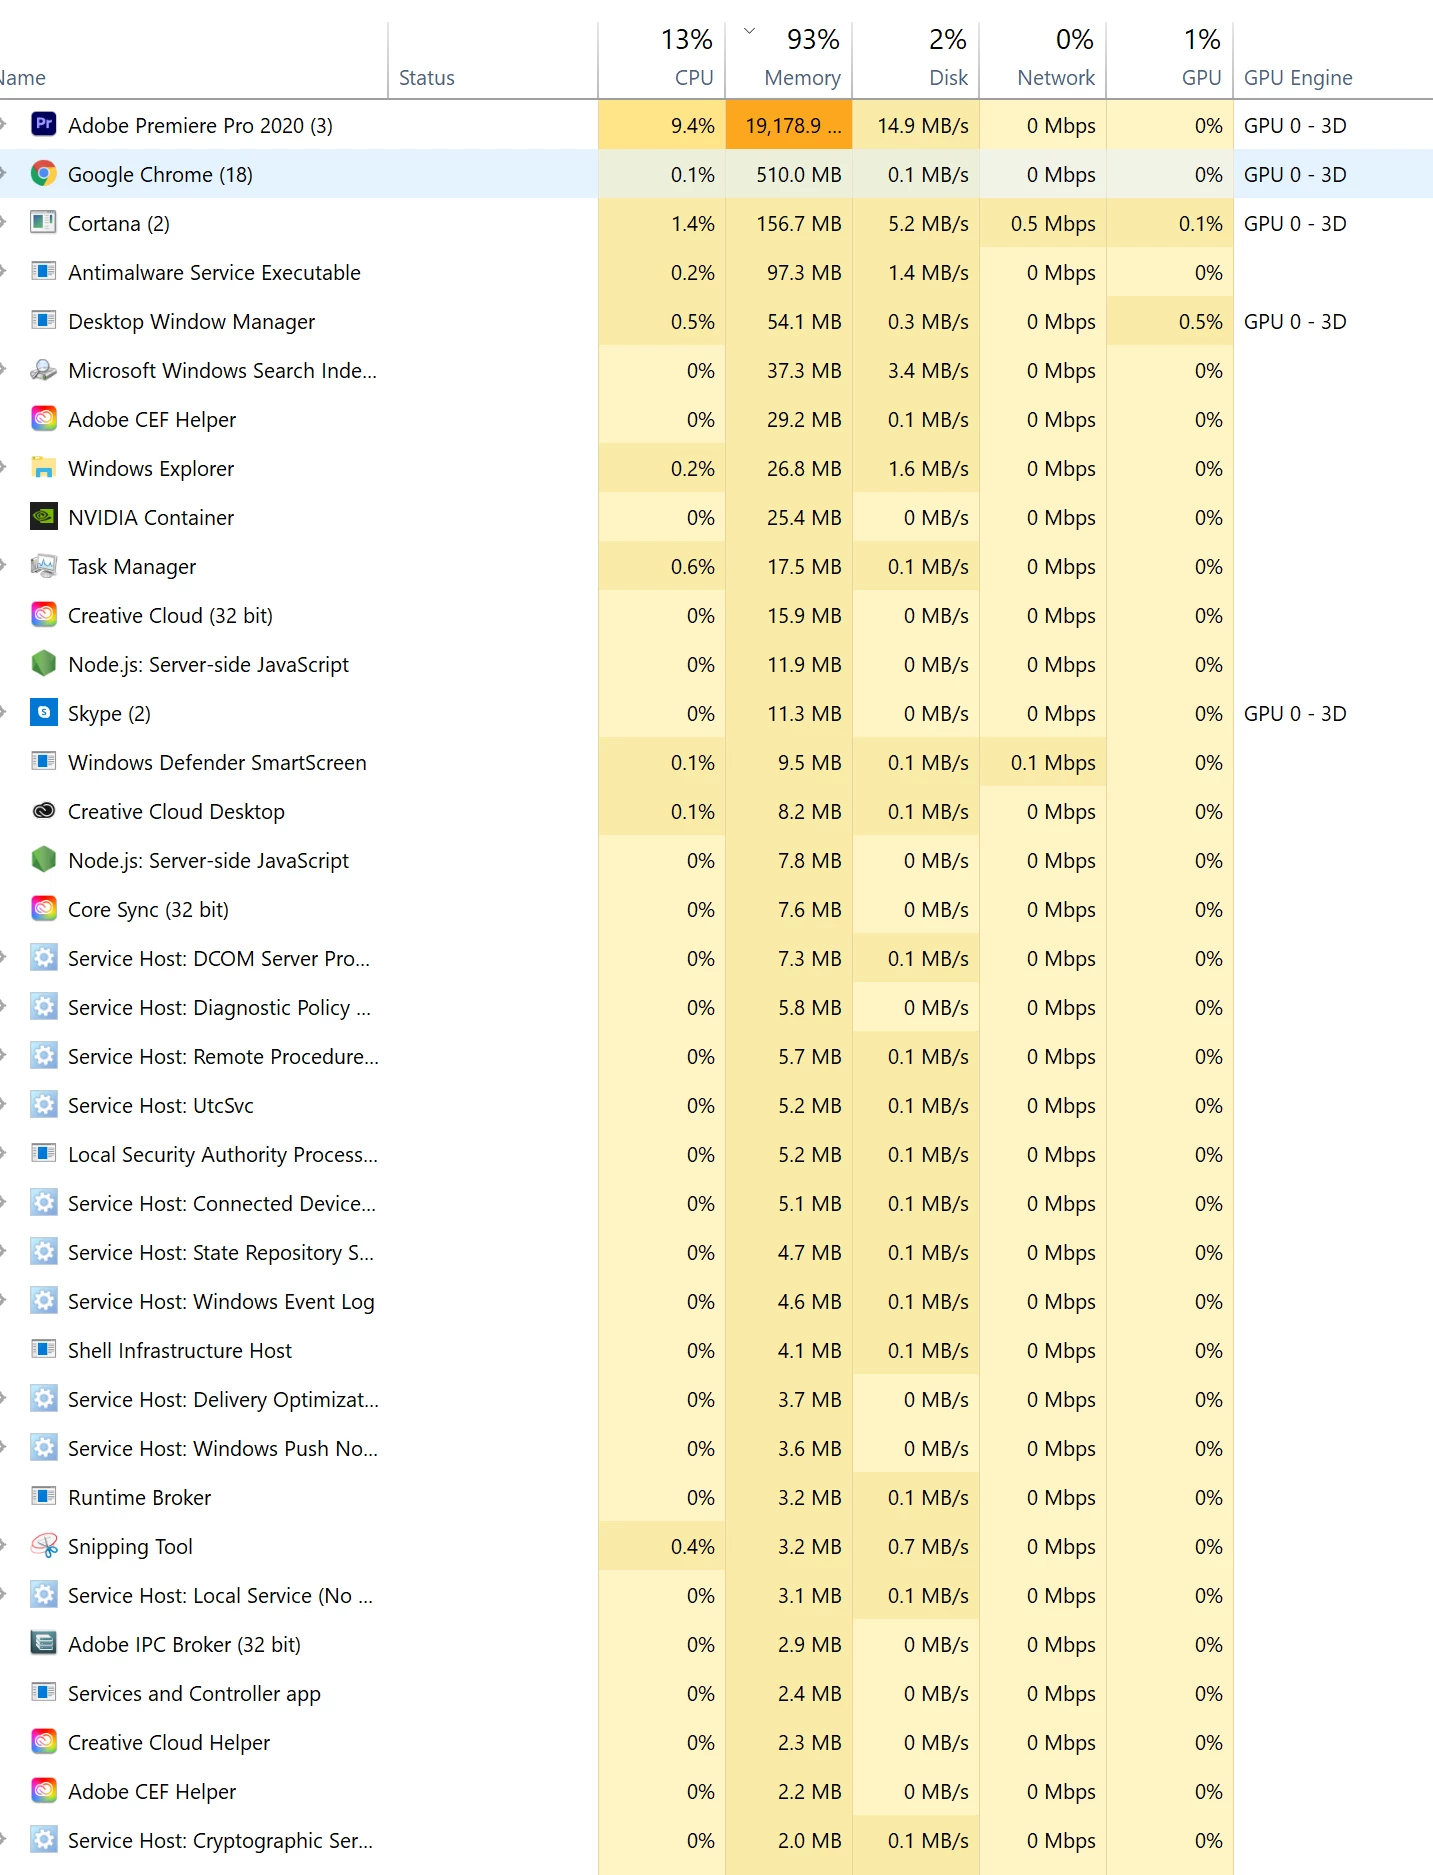Click the Creative Cloud Helper icon

(43, 1741)
